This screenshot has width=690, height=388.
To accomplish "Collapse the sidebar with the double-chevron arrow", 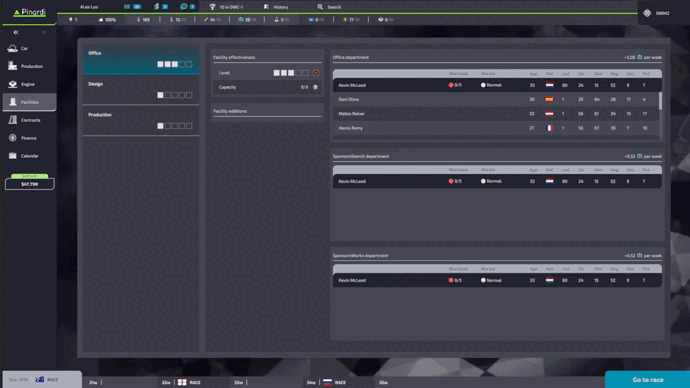I will click(16, 32).
